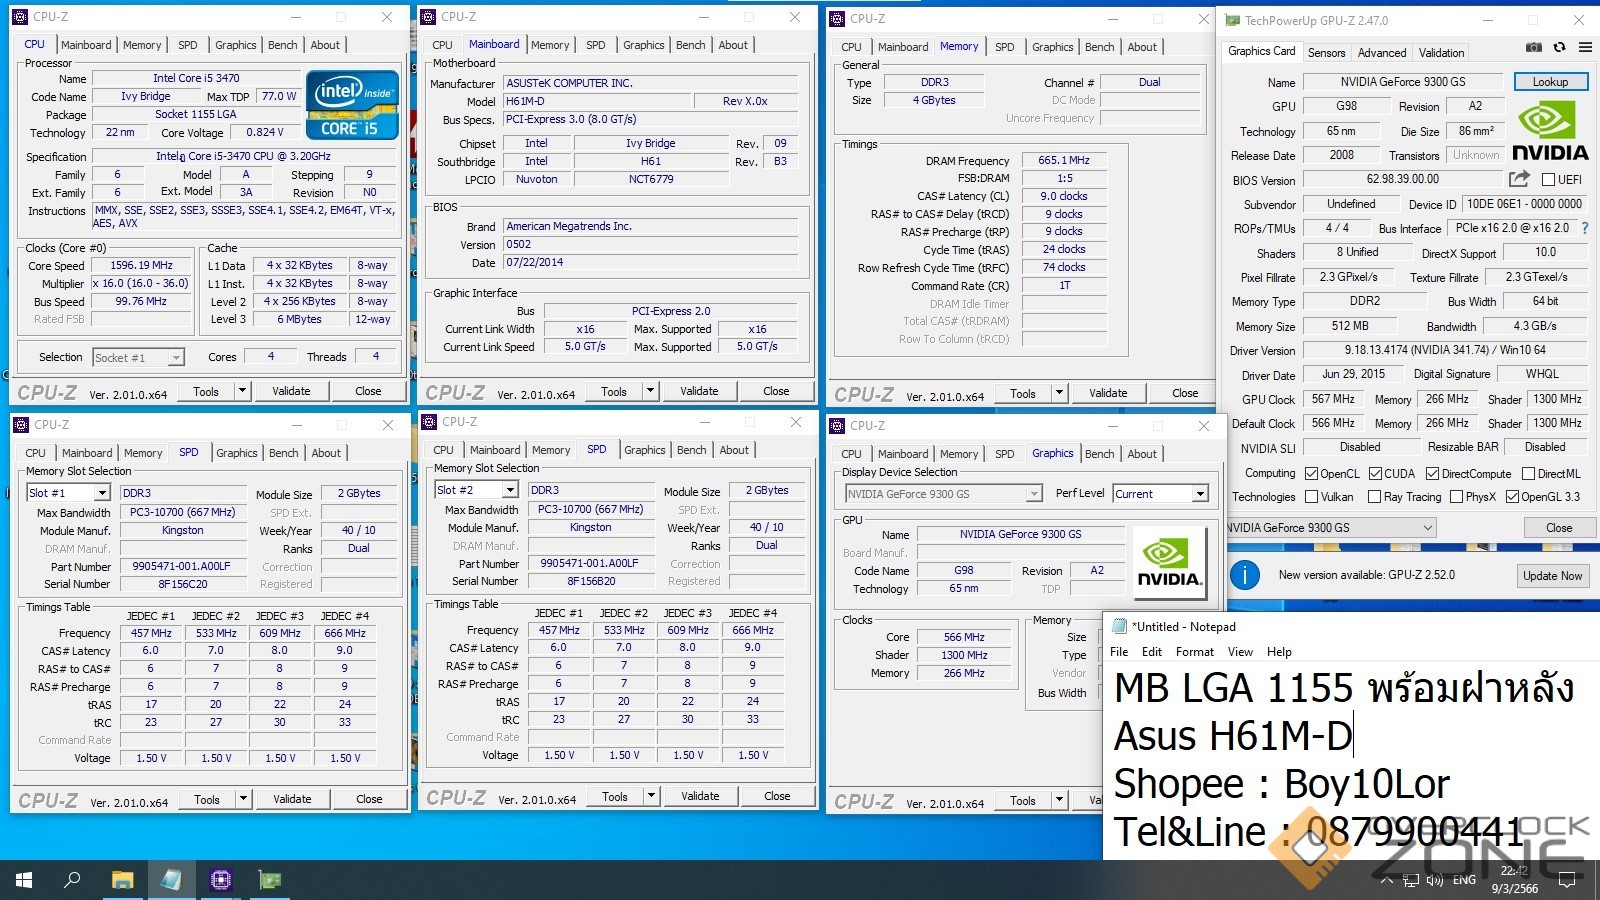Viewport: 1600px width, 900px height.
Task: Switch to the Sensors tab in GPU-Z
Action: tap(1326, 53)
